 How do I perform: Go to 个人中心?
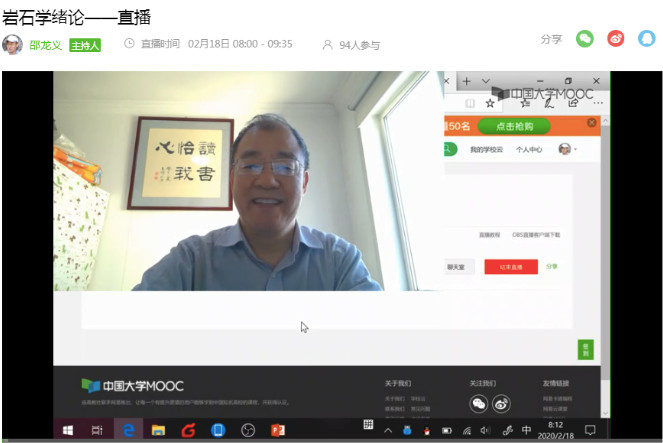[528, 149]
